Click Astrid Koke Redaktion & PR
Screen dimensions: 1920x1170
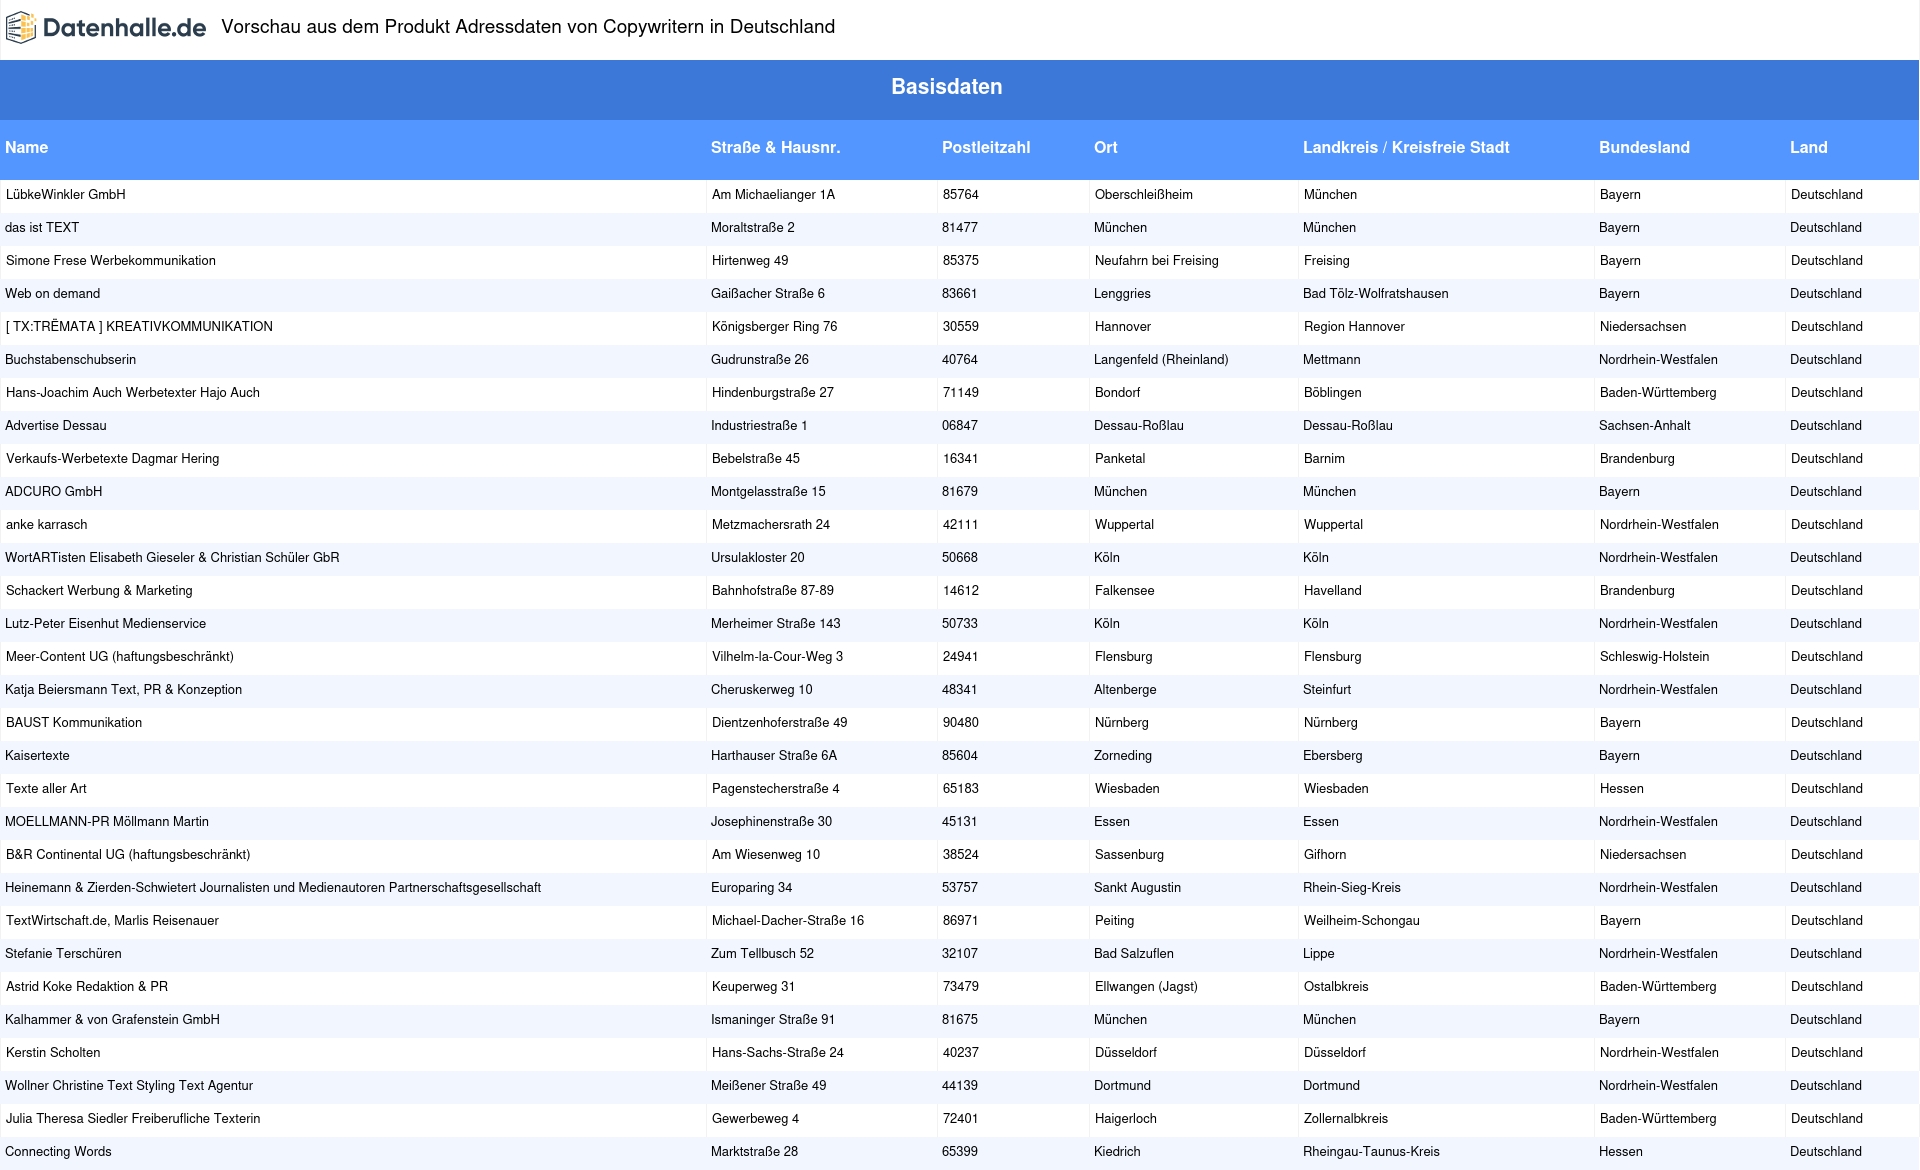click(87, 987)
